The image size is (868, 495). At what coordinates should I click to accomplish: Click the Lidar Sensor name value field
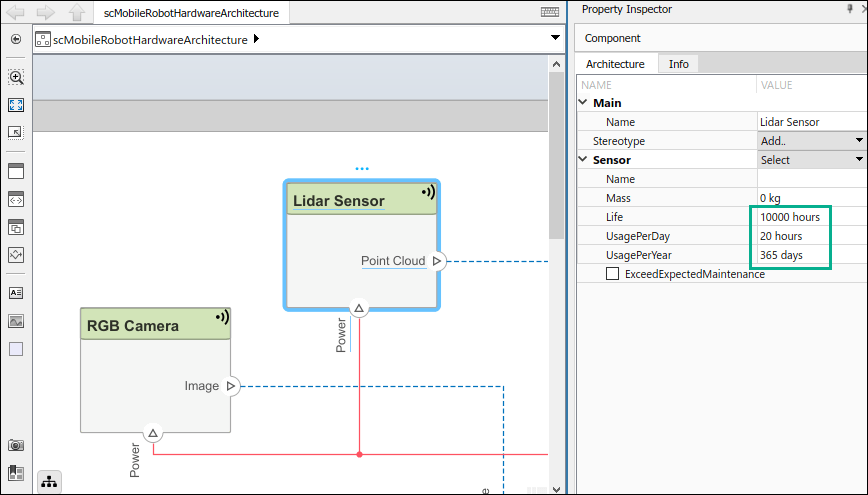click(810, 122)
